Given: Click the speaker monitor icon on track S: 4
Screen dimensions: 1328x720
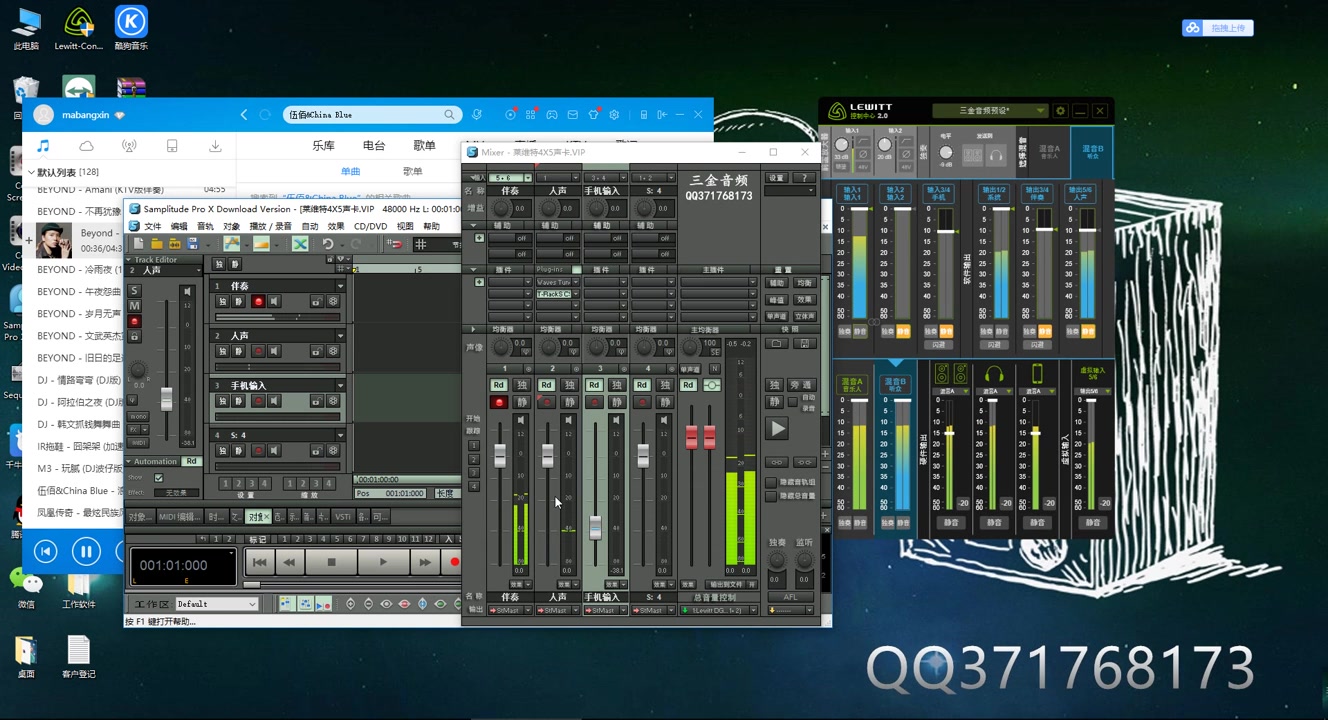Looking at the screenshot, I should coord(274,451).
